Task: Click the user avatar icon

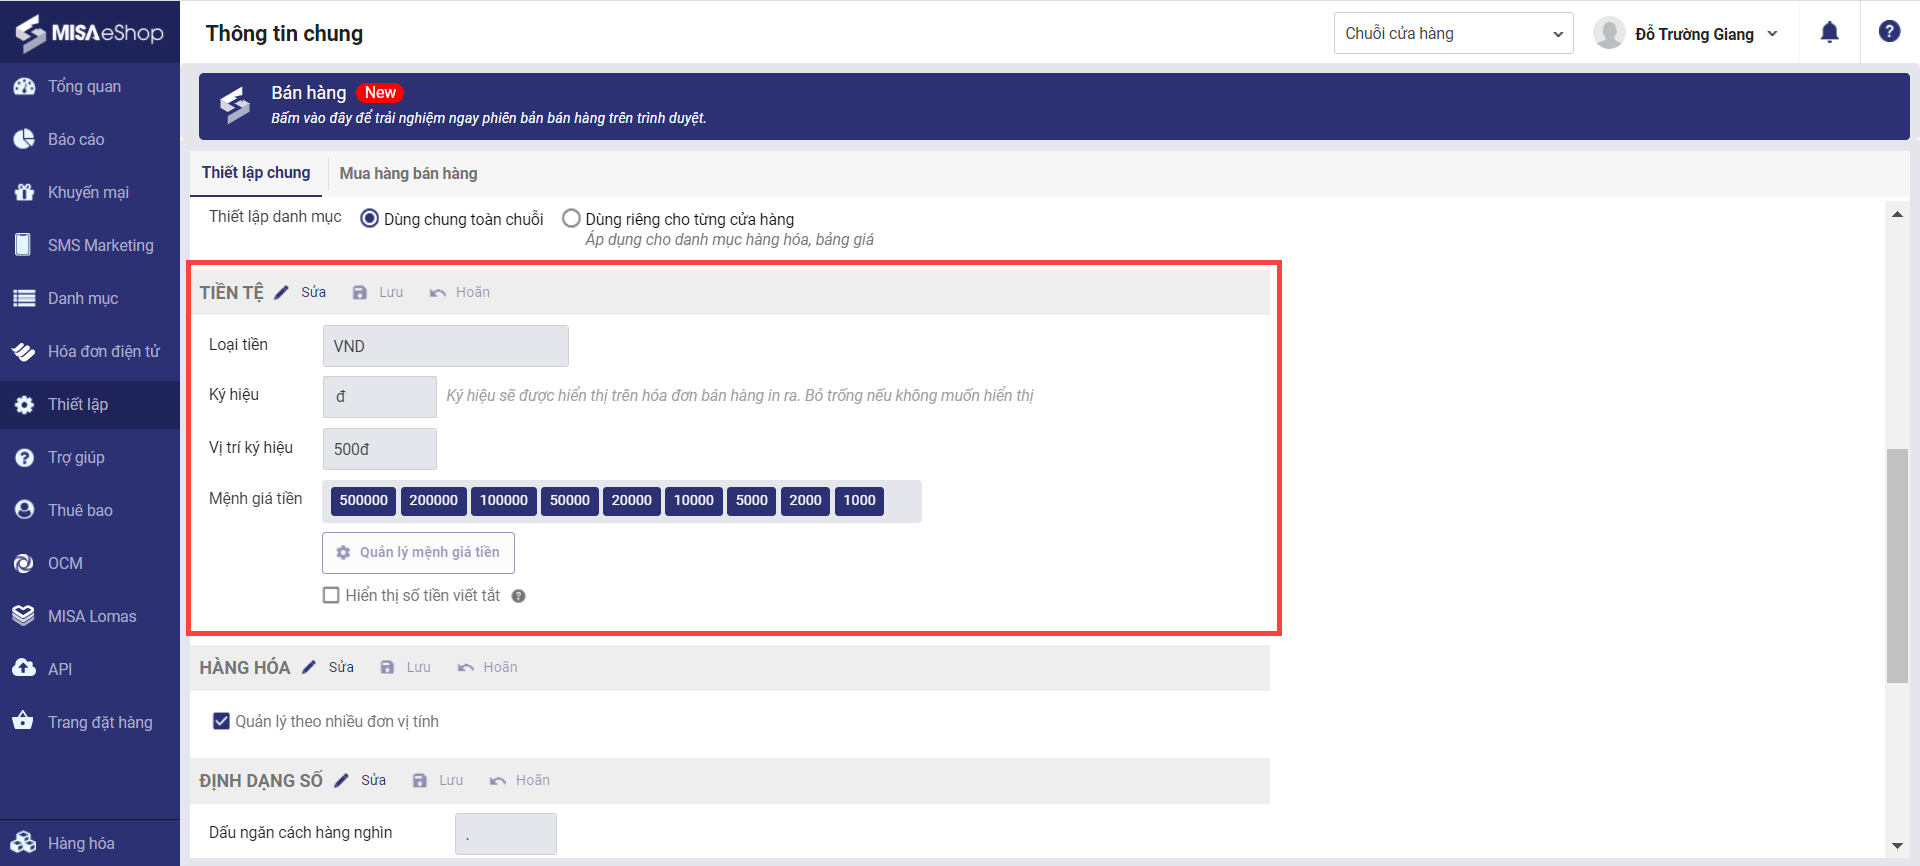Action: pyautogui.click(x=1609, y=33)
